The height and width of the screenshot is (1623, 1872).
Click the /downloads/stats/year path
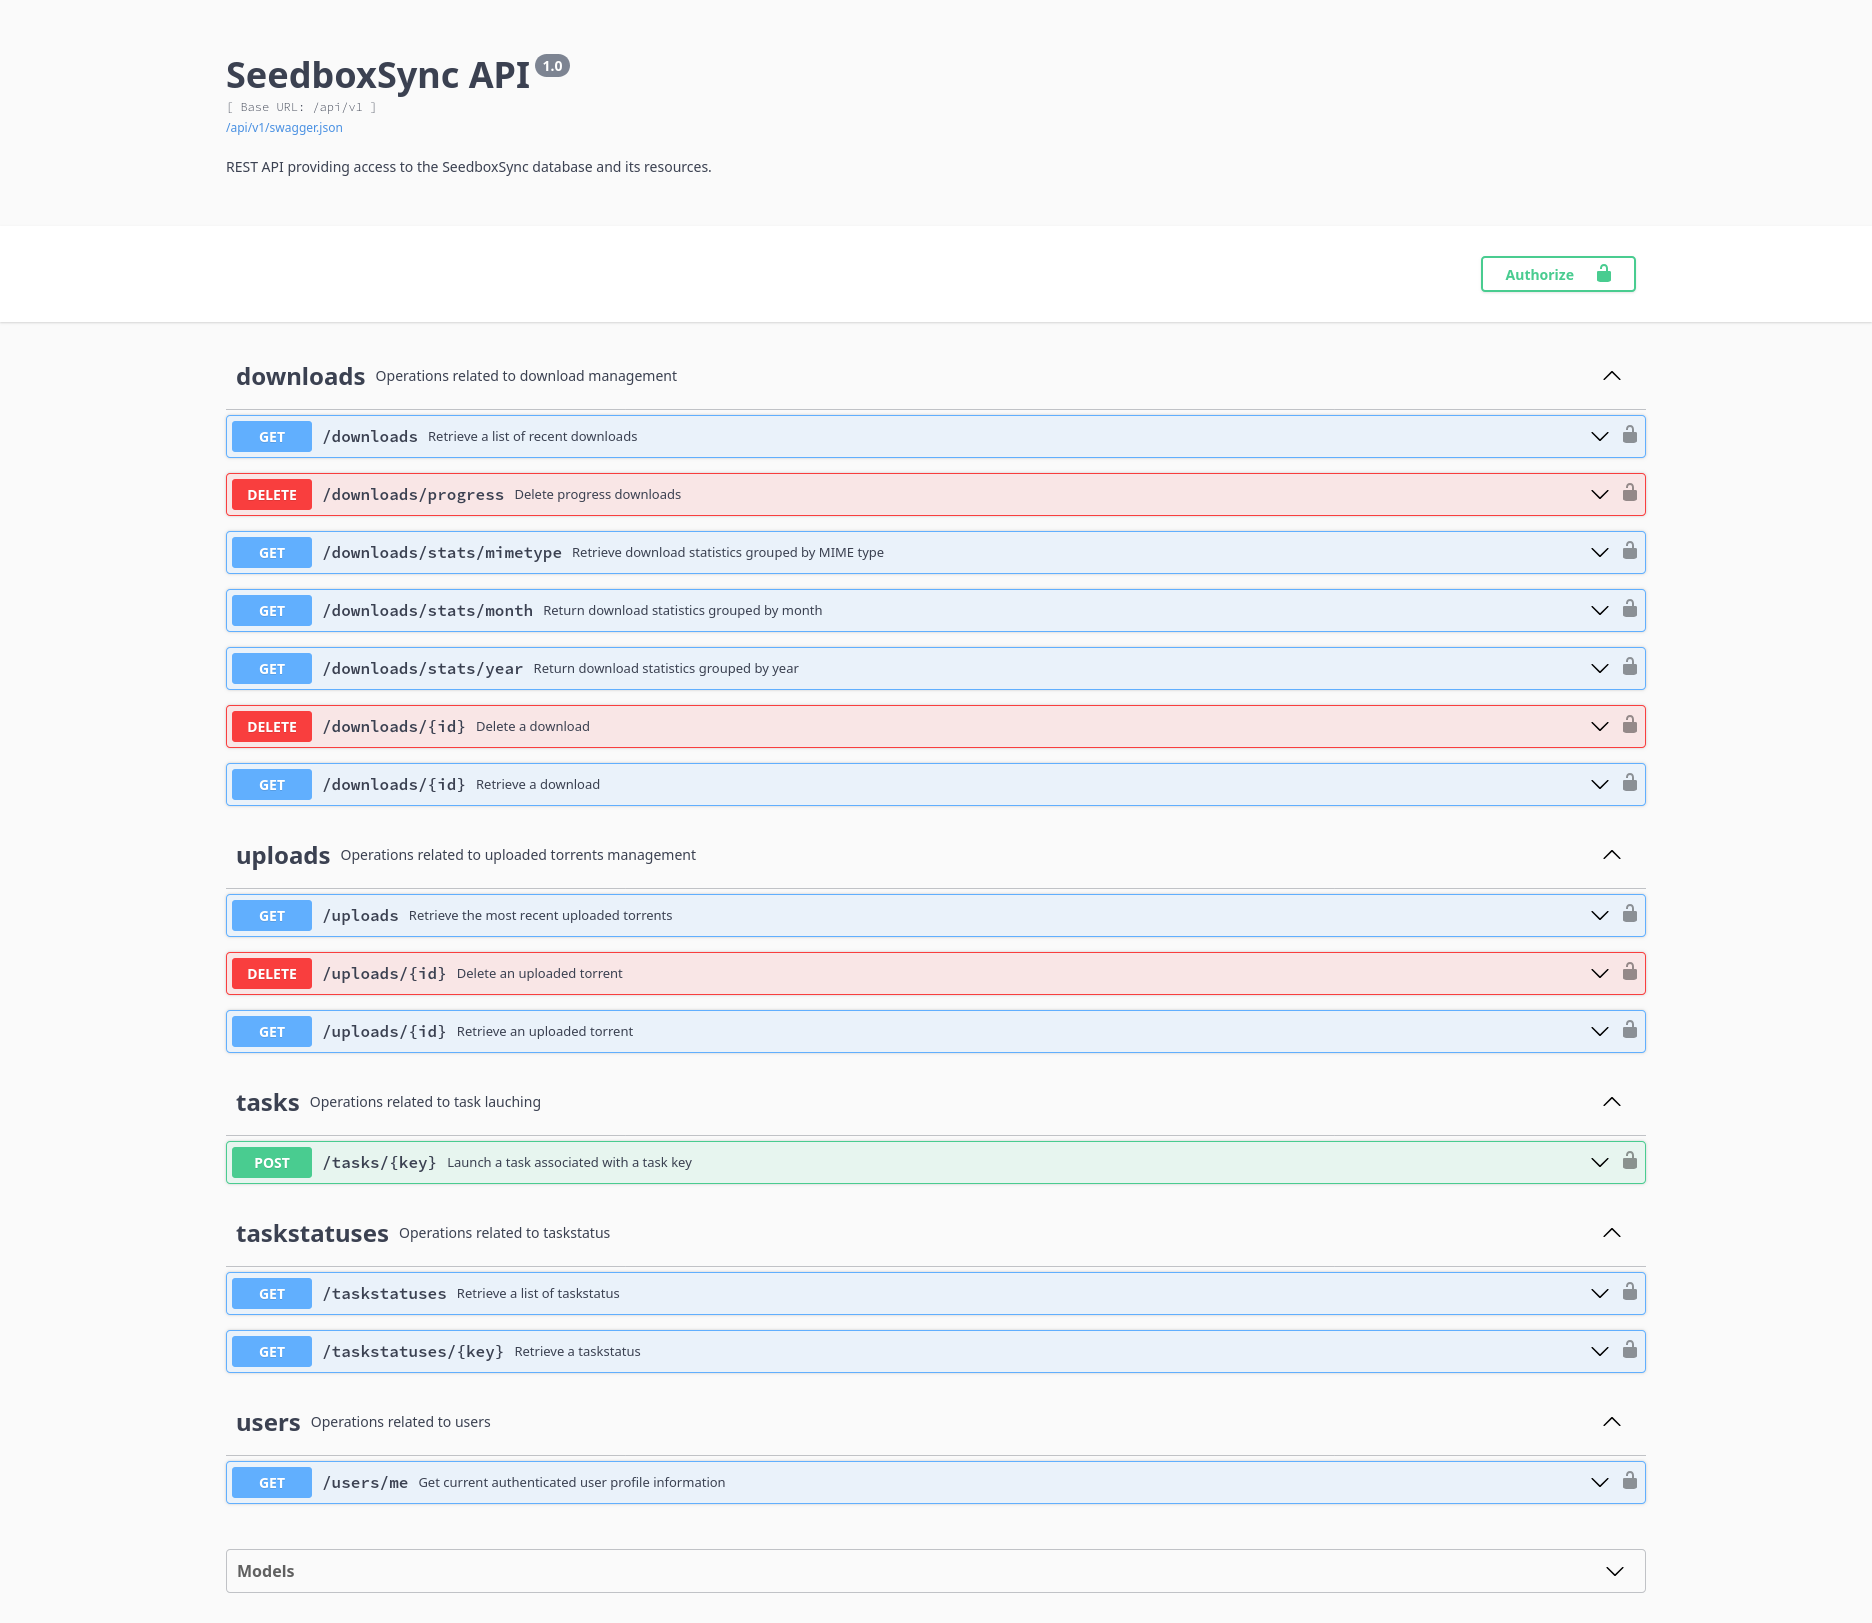click(423, 669)
